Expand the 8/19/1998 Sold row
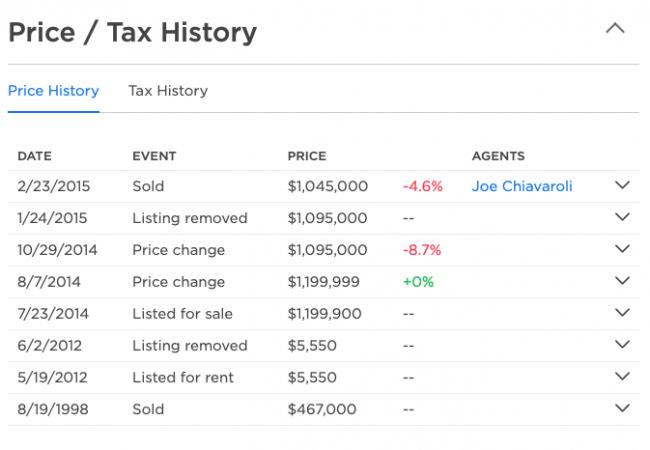The height and width of the screenshot is (450, 650). coord(623,410)
